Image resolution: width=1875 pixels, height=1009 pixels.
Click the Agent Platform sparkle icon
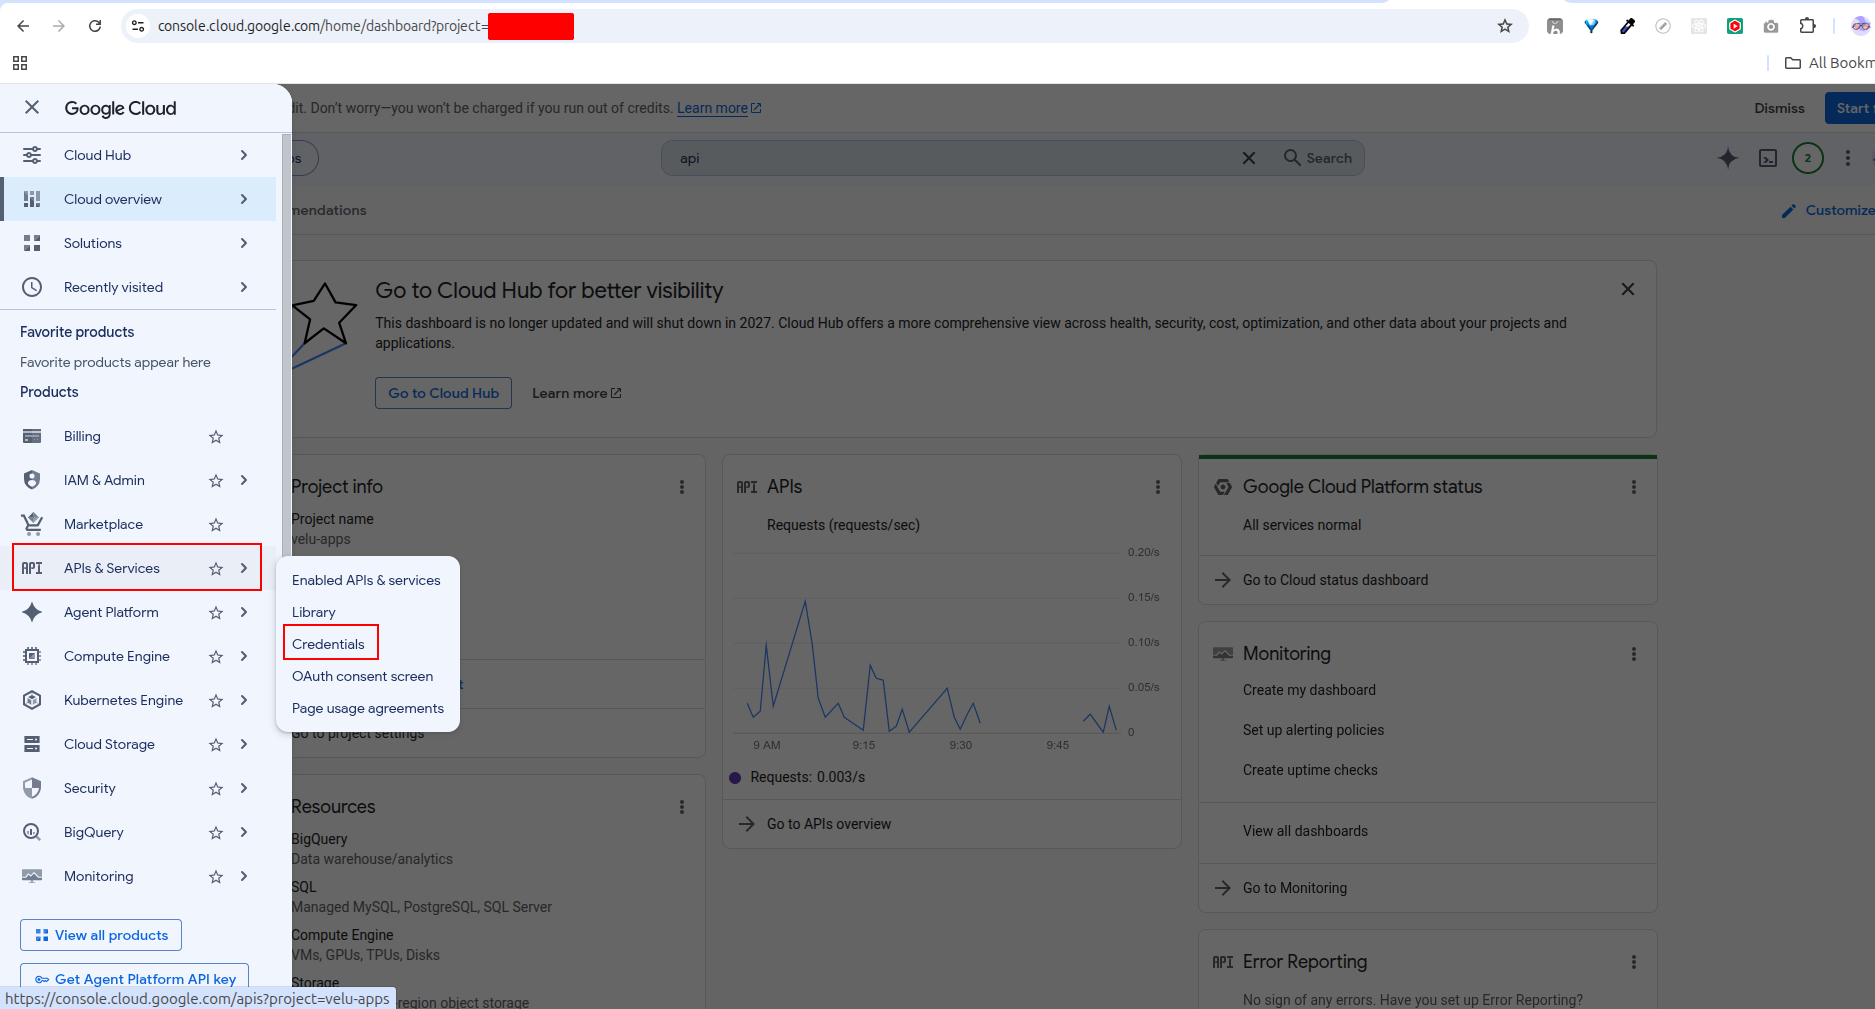point(32,612)
